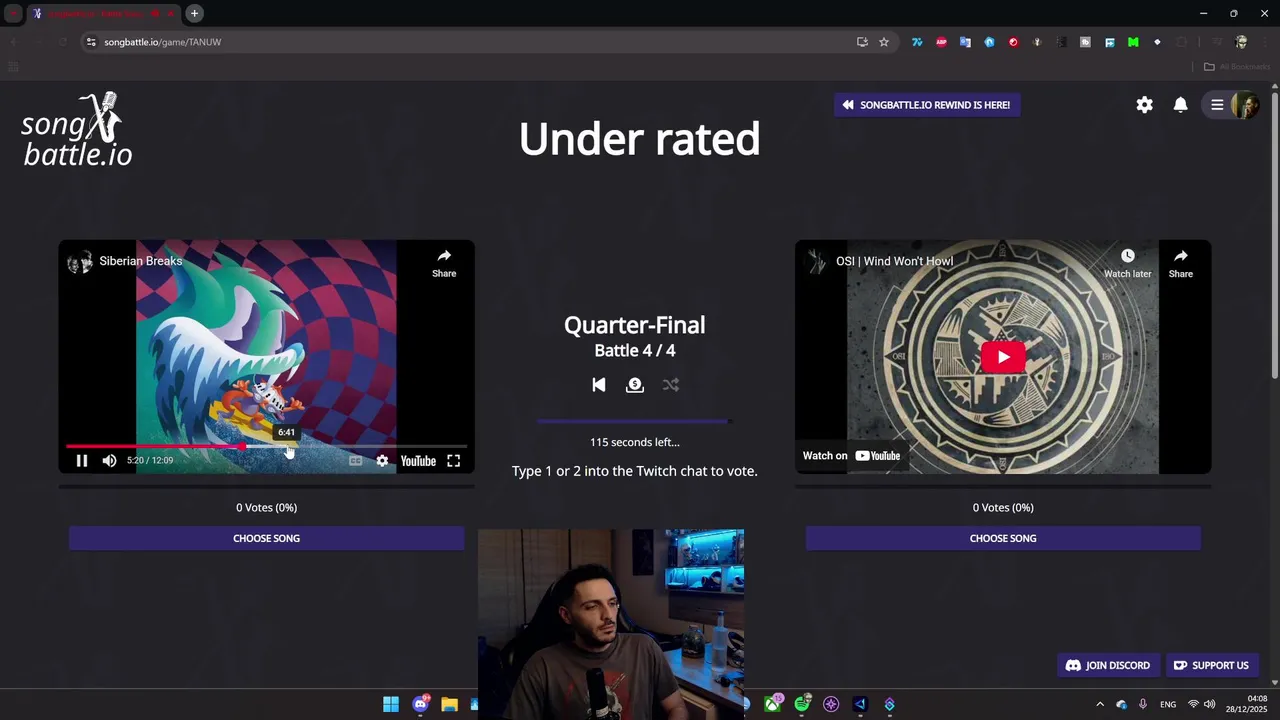Share the Siberian Breaks video
The height and width of the screenshot is (720, 1280).
(444, 263)
